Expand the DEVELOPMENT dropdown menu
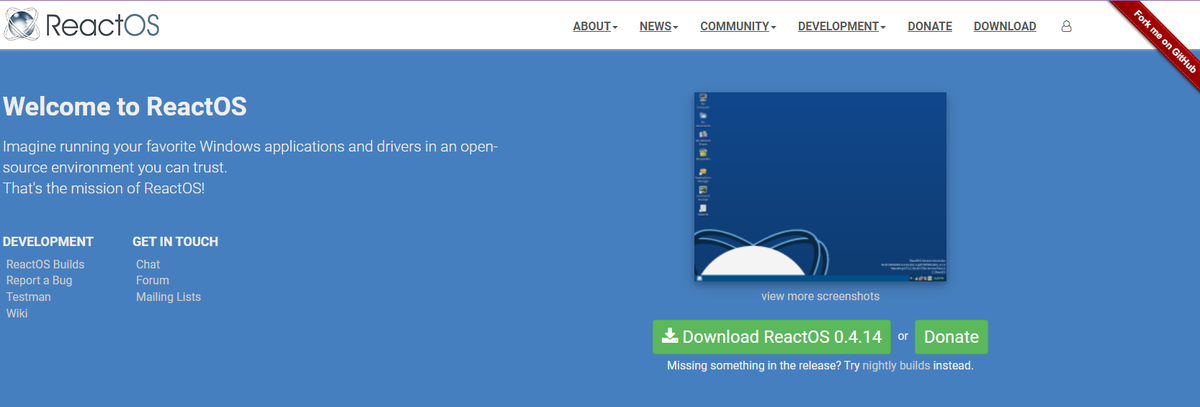The image size is (1200, 407). point(842,26)
